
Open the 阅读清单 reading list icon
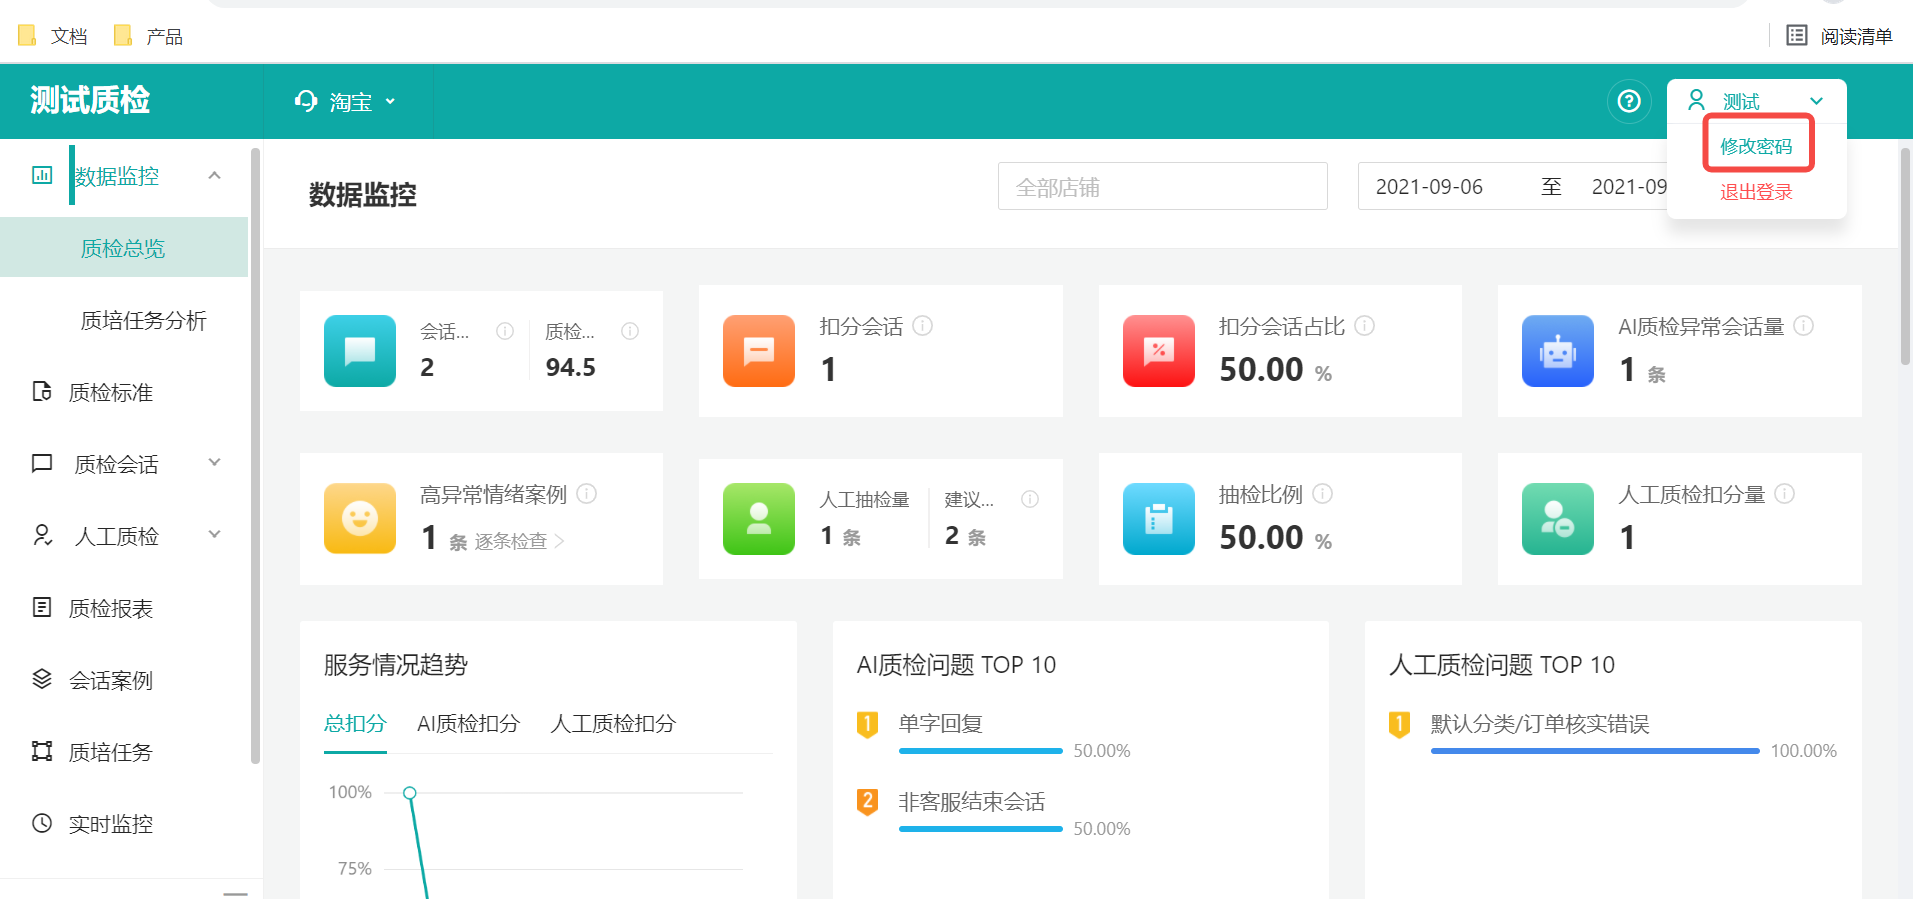tap(1797, 36)
